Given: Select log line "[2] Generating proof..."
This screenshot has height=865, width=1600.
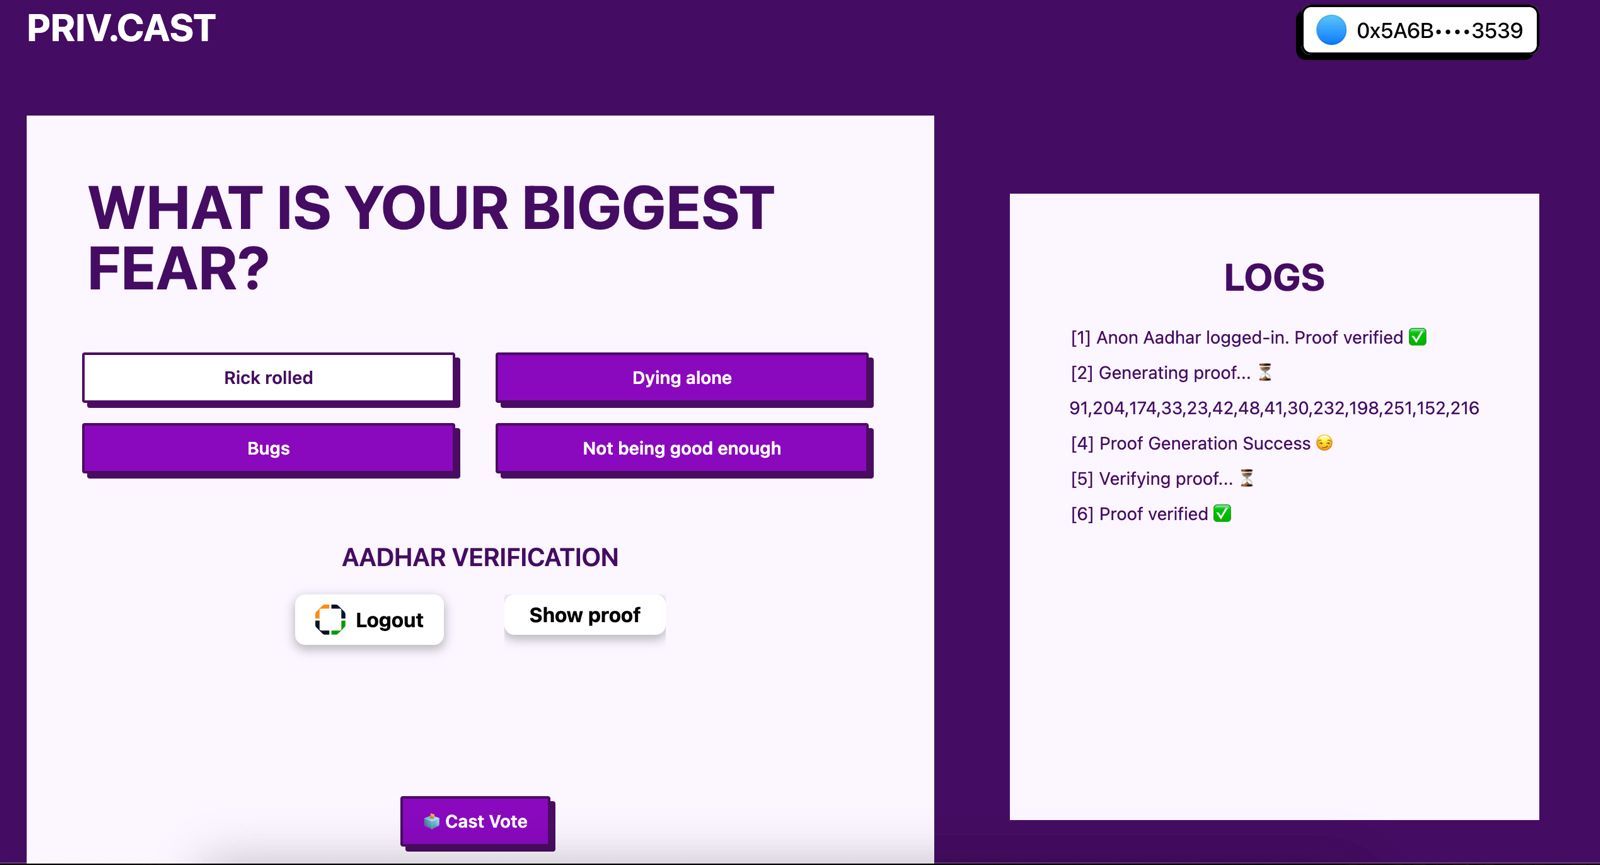Looking at the screenshot, I should tap(1171, 373).
